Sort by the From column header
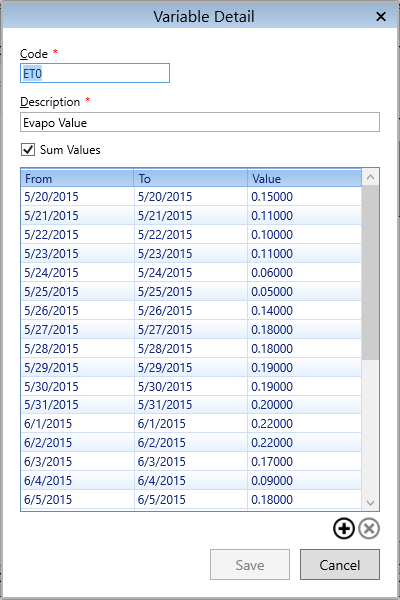The image size is (400, 600). (x=77, y=178)
